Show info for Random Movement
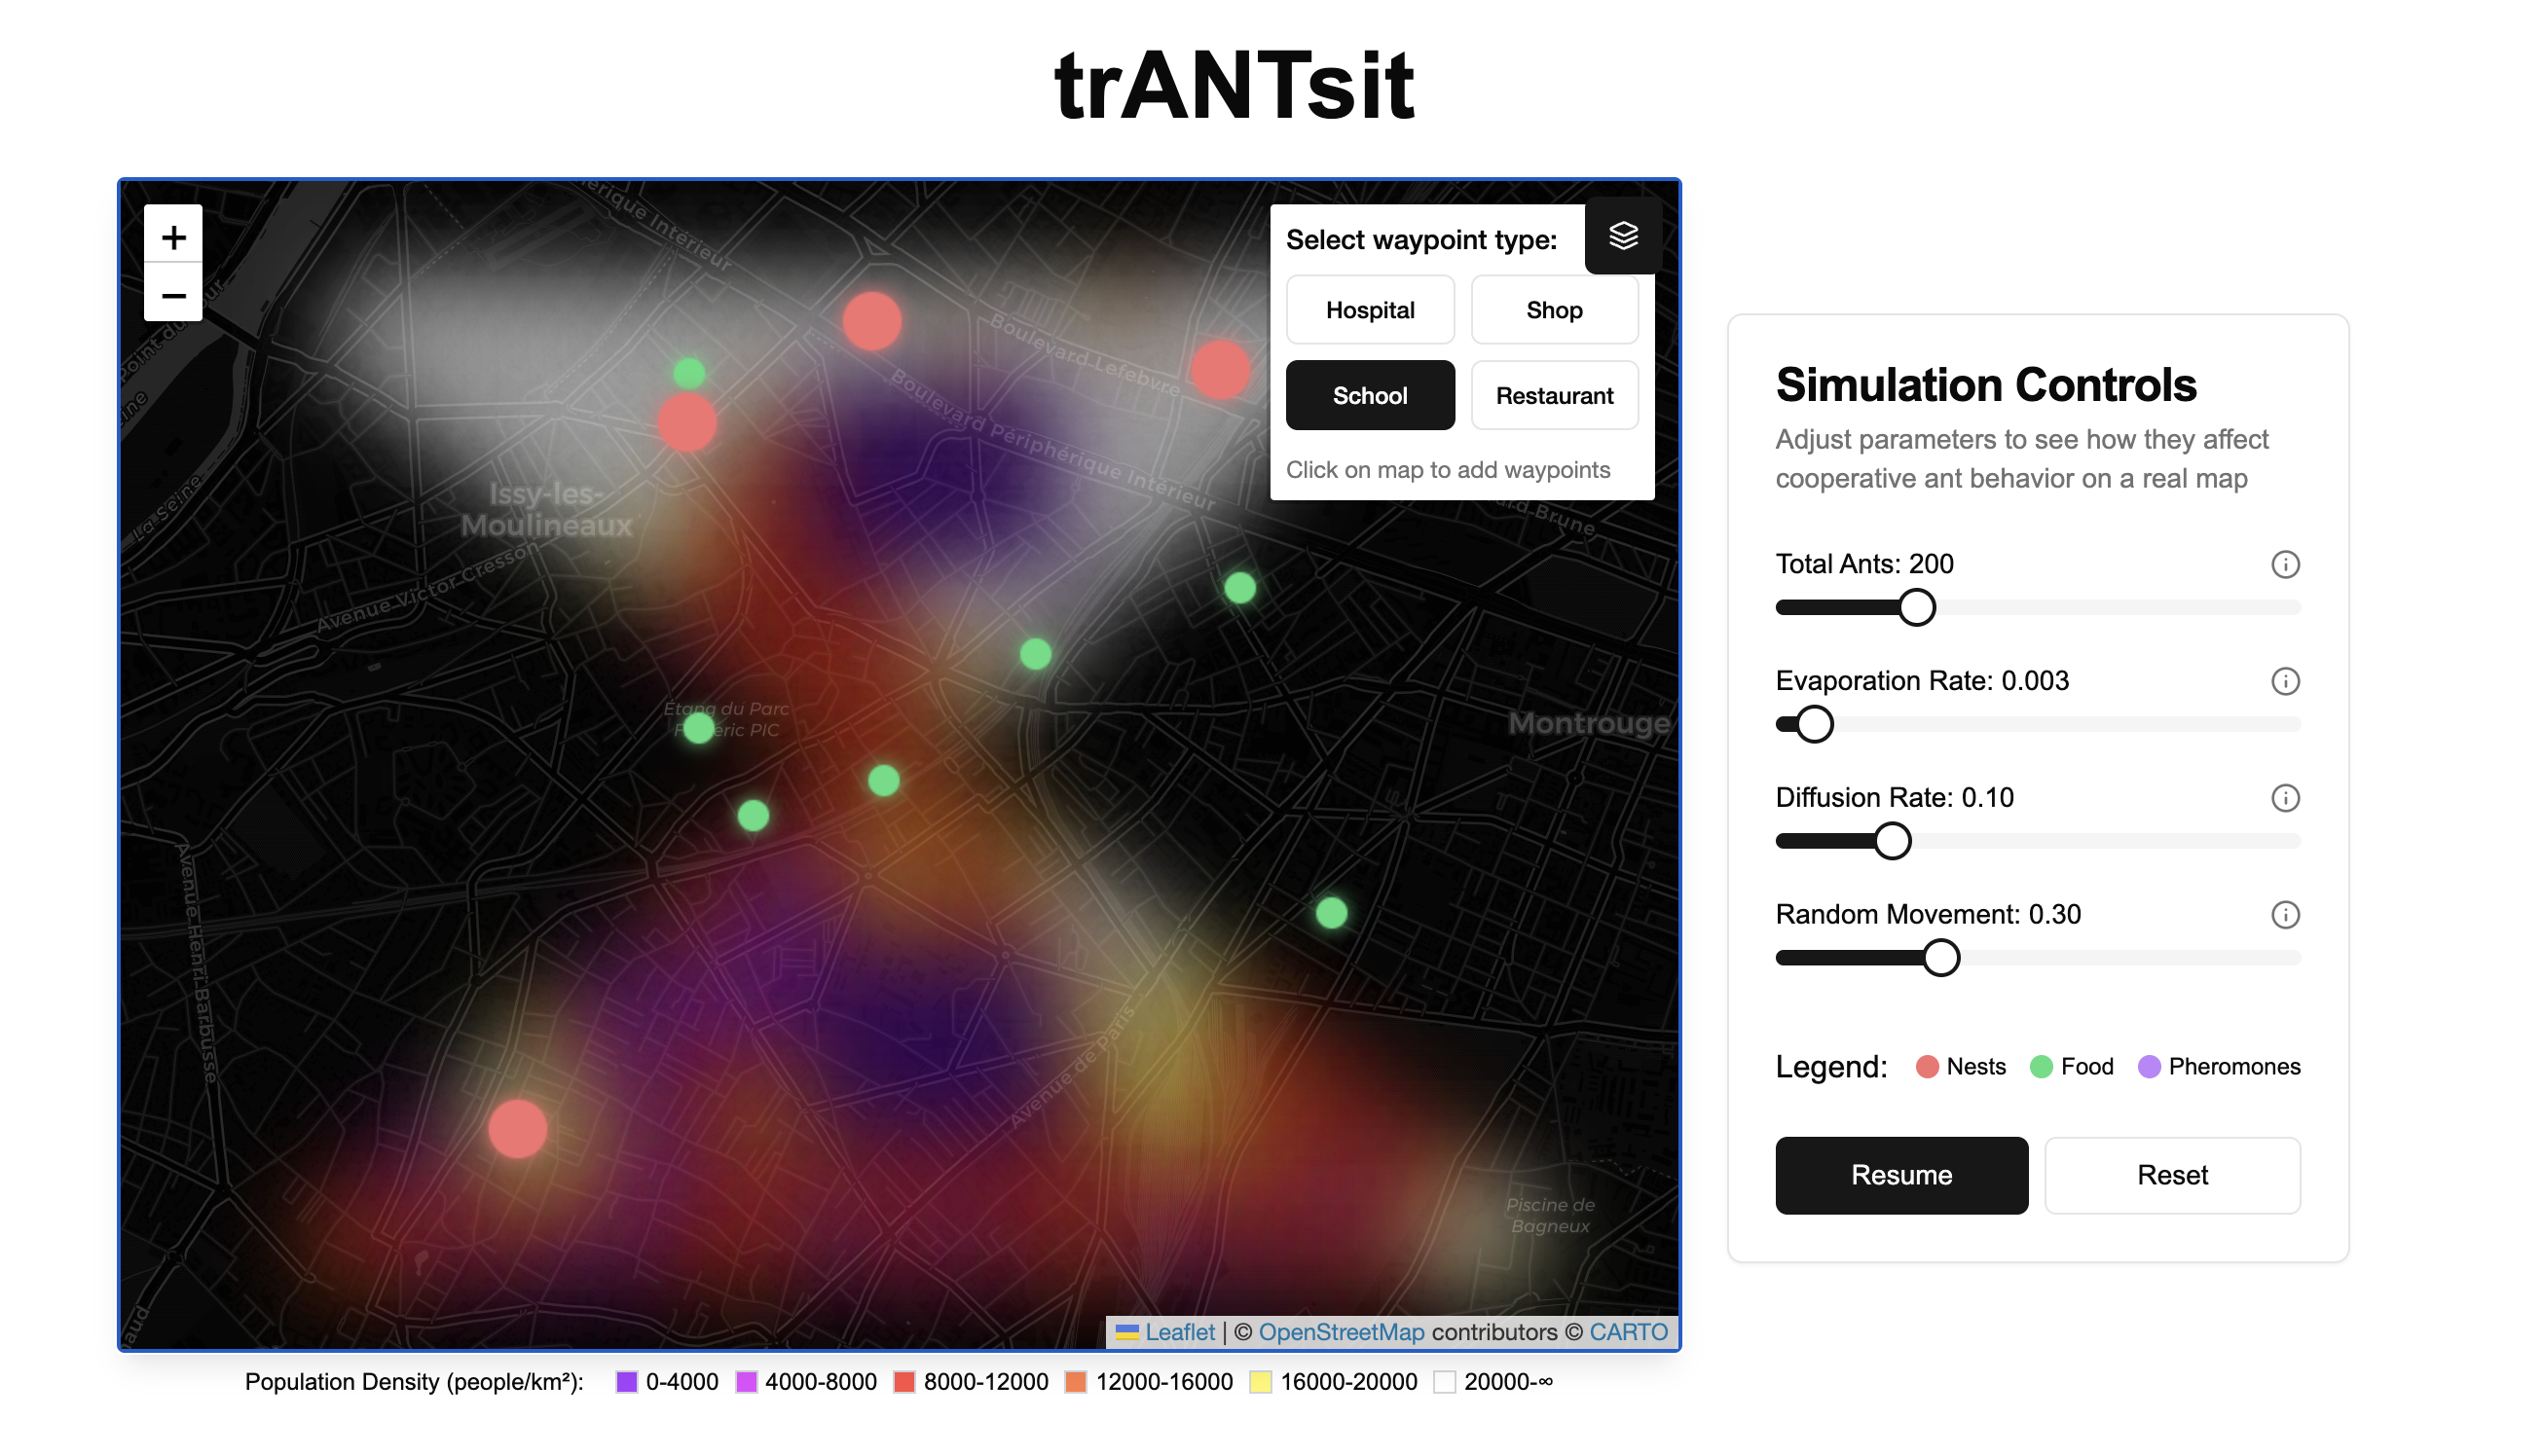Screen dimensions: 2543x1456 click(2284, 915)
